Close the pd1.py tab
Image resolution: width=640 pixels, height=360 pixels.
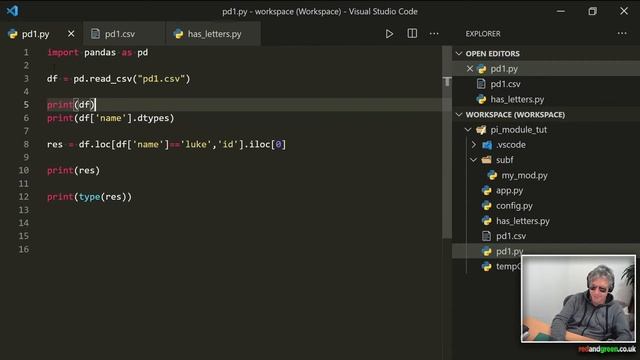click(71, 33)
